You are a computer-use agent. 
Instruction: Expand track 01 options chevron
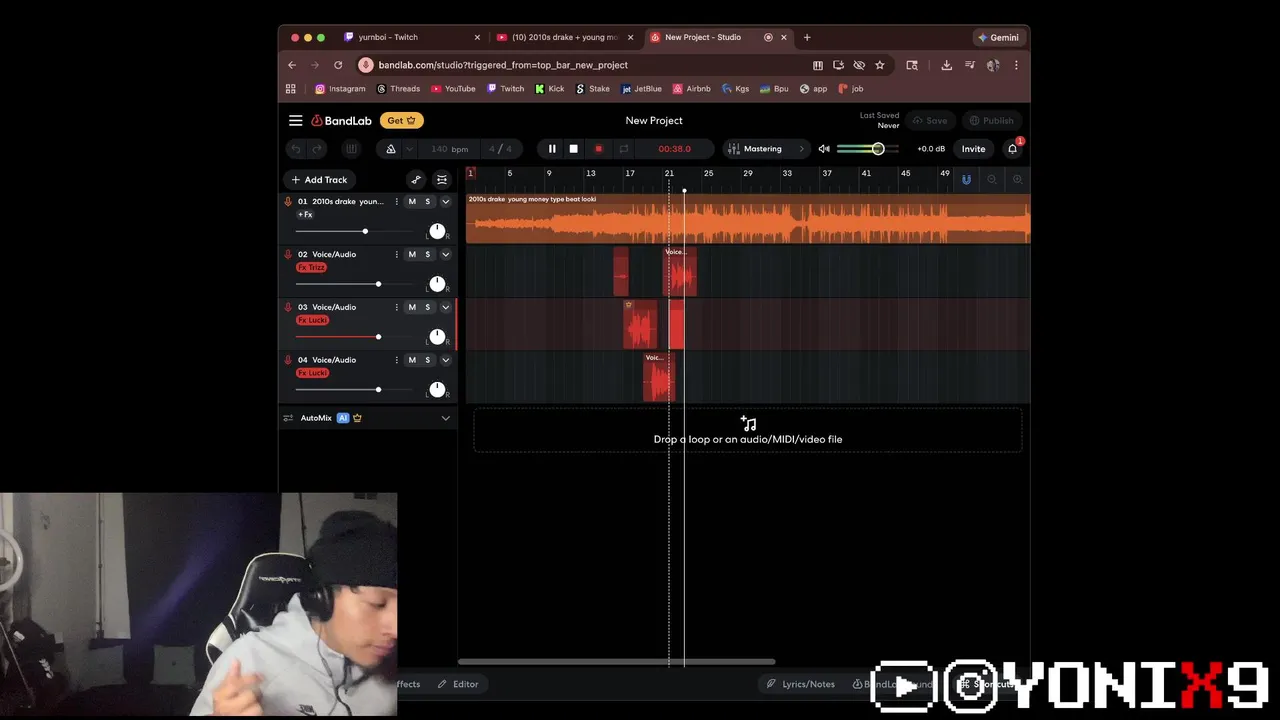click(446, 202)
